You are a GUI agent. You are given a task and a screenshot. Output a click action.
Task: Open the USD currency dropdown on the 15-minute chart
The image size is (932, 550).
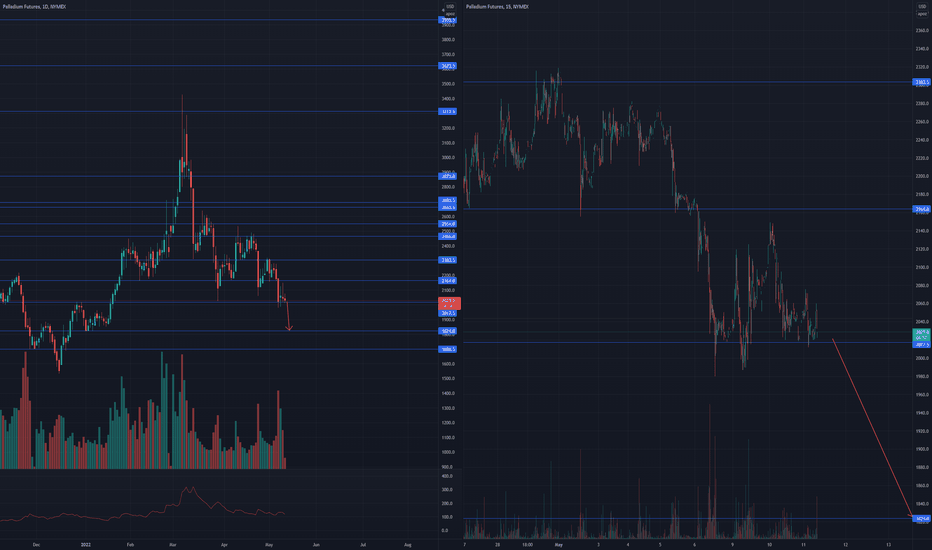click(x=922, y=7)
